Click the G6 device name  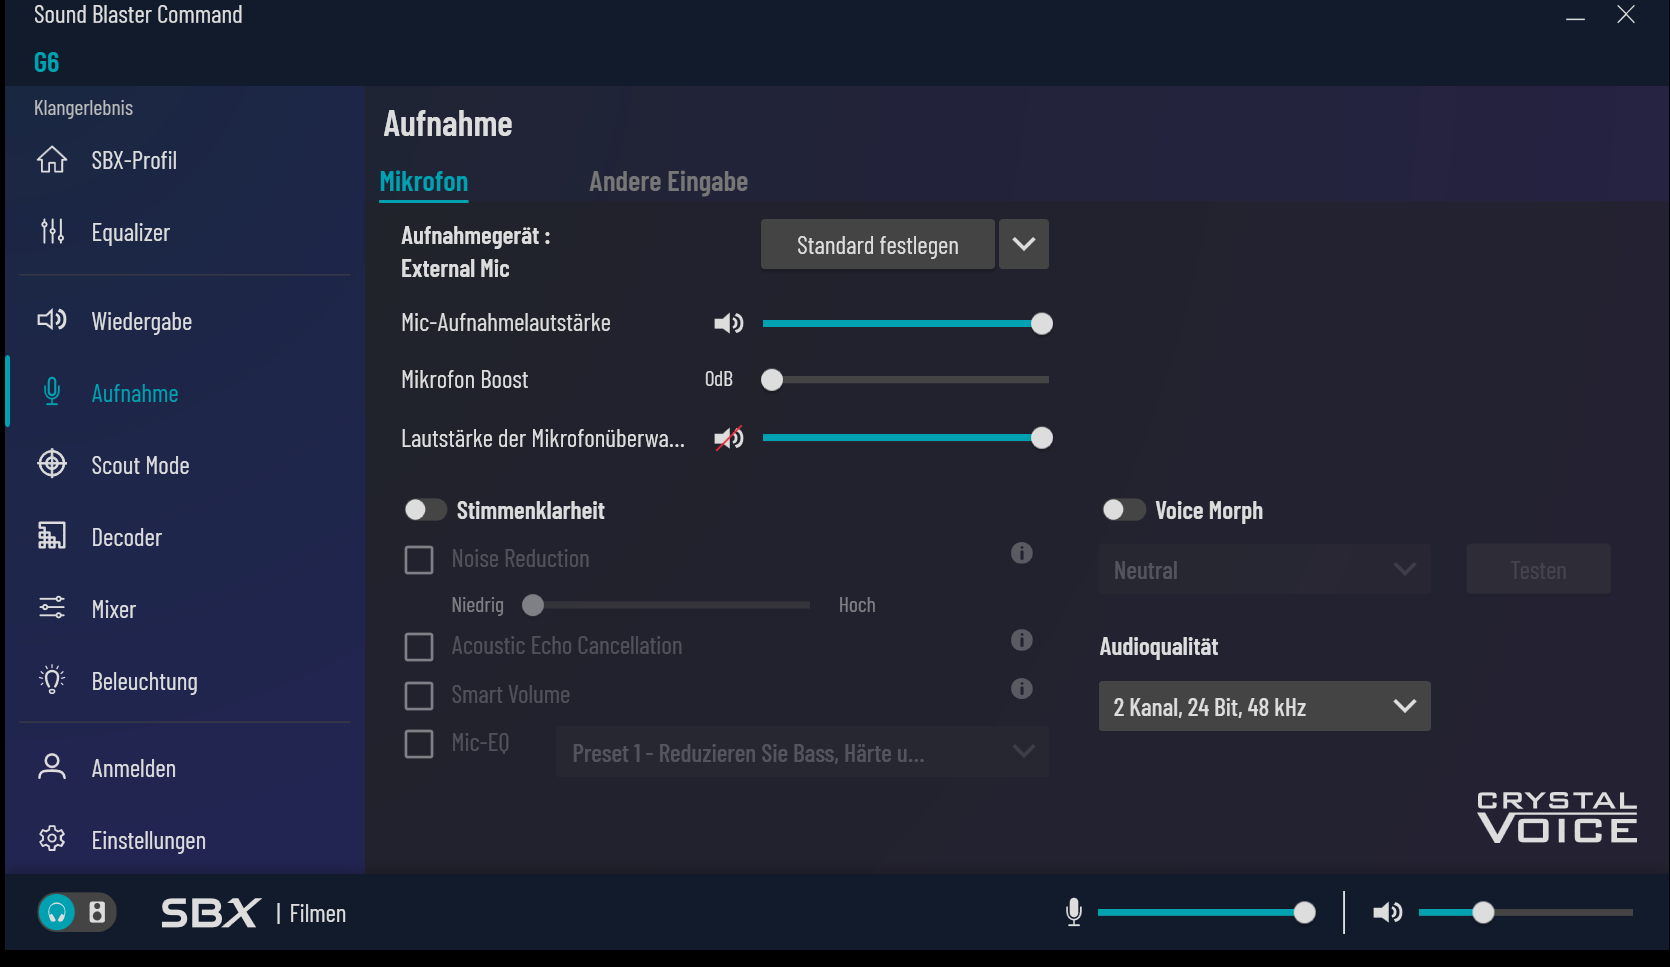pos(46,62)
